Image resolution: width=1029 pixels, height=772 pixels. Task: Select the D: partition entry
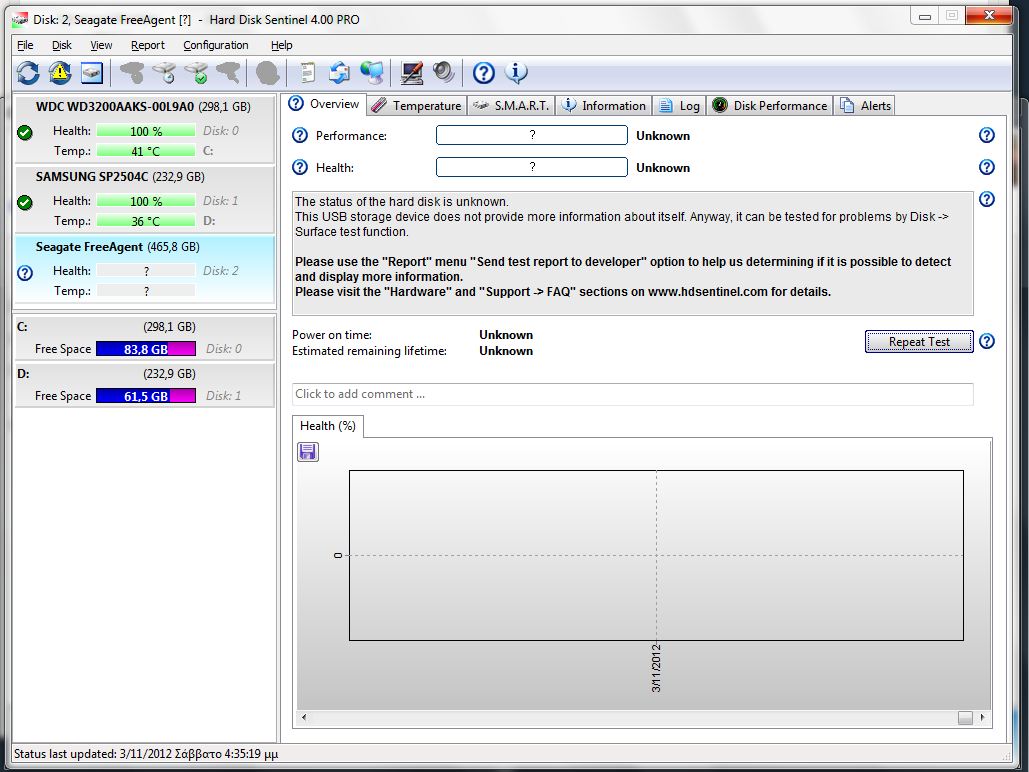pos(144,385)
